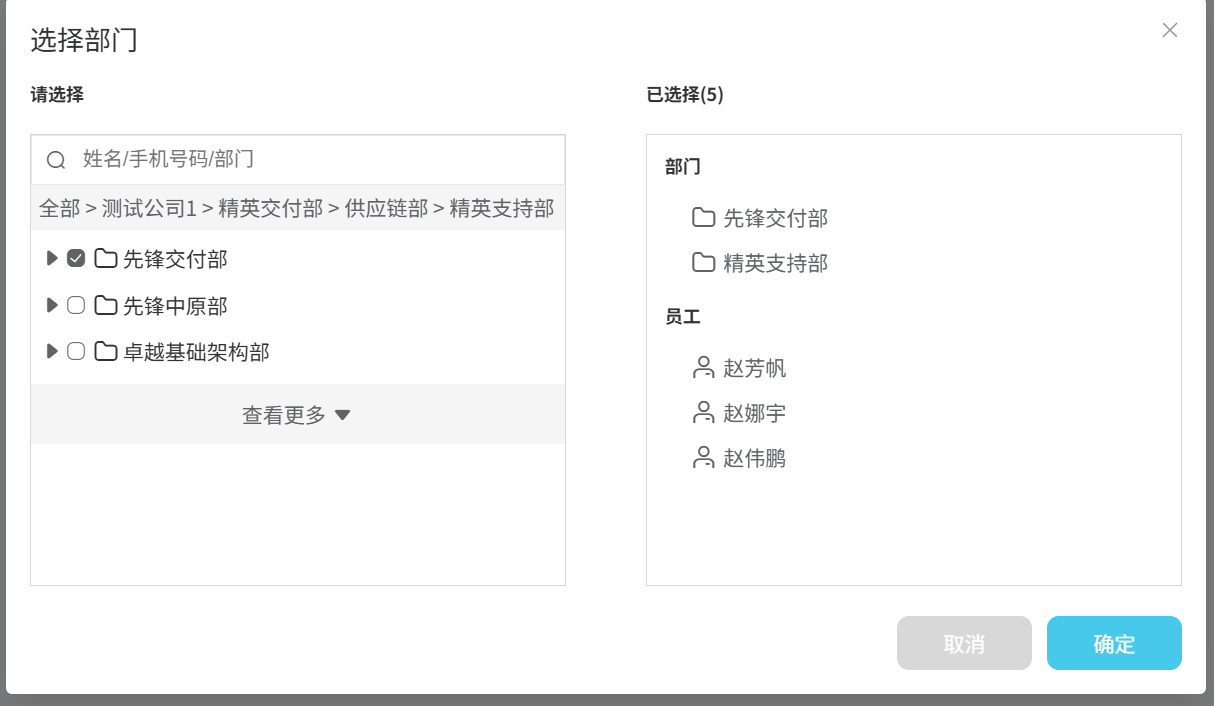Click the search magnifier icon
This screenshot has height=706, width=1214.
point(54,159)
